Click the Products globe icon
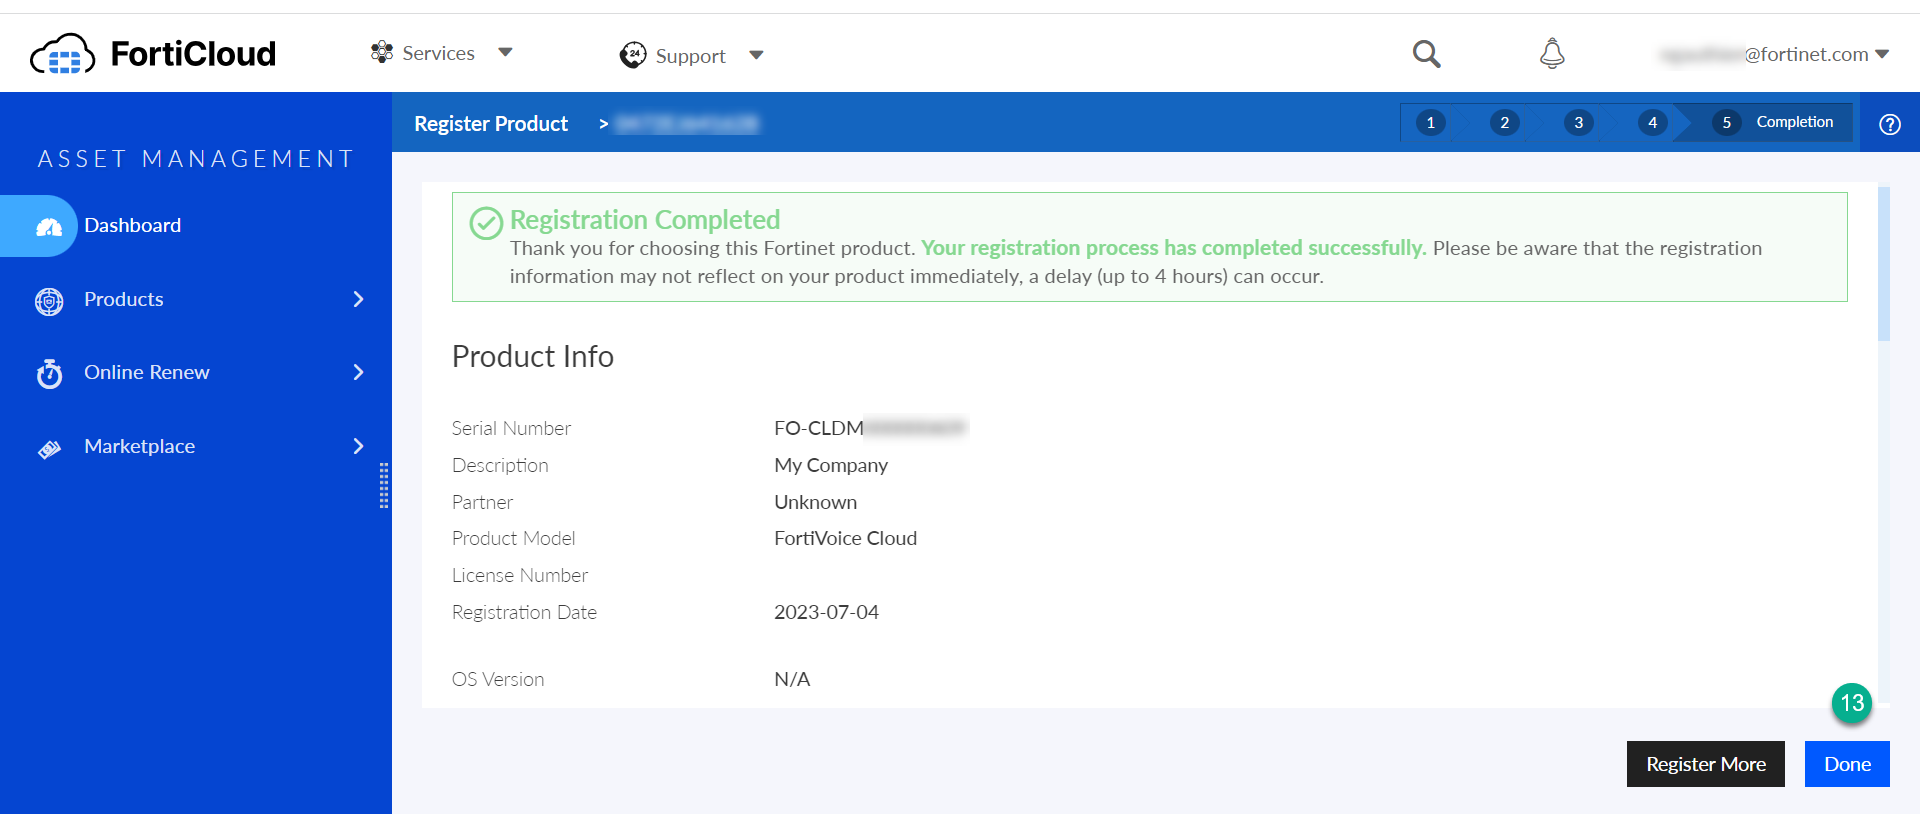Viewport: 1920px width, 814px height. coord(49,301)
